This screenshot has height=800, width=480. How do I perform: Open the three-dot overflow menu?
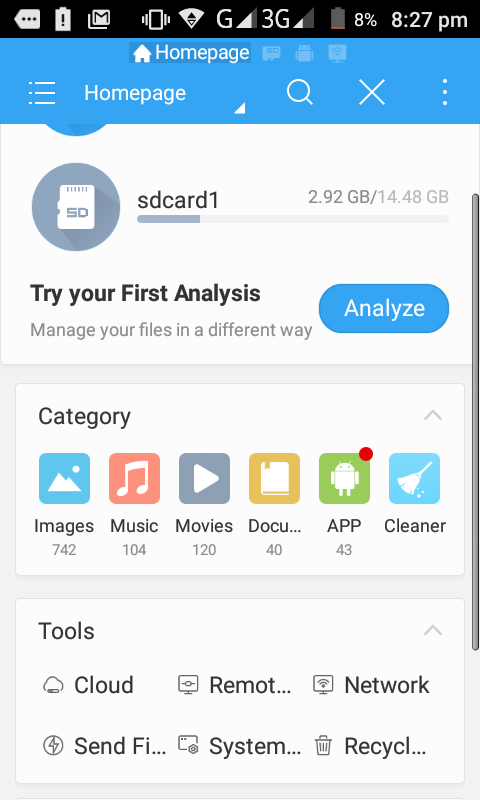[x=445, y=92]
